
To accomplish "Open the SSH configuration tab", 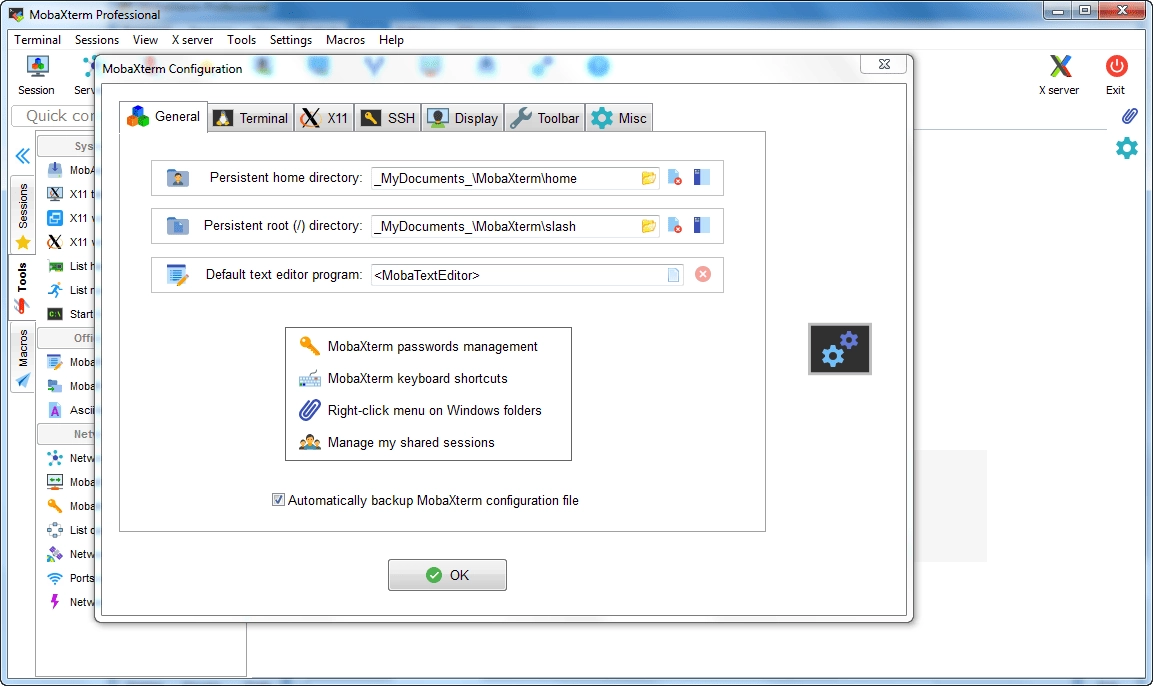I will coord(388,118).
